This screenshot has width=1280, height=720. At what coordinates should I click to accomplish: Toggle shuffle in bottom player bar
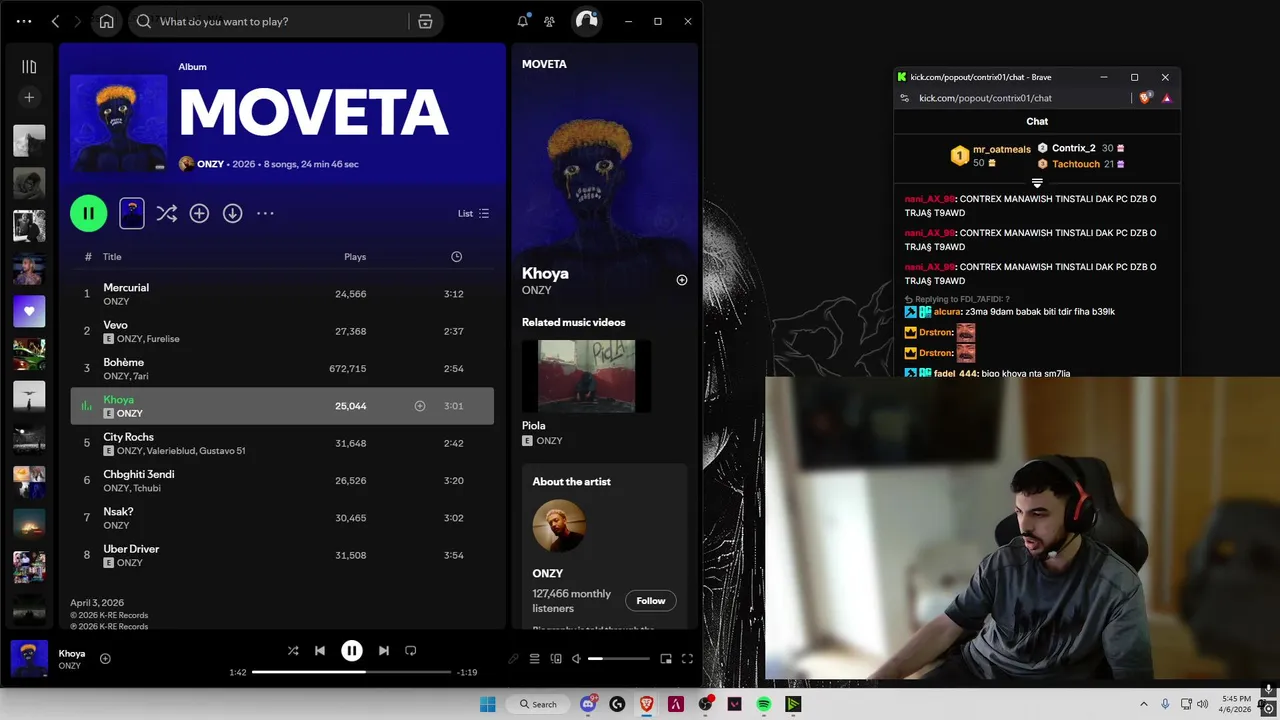click(x=293, y=650)
